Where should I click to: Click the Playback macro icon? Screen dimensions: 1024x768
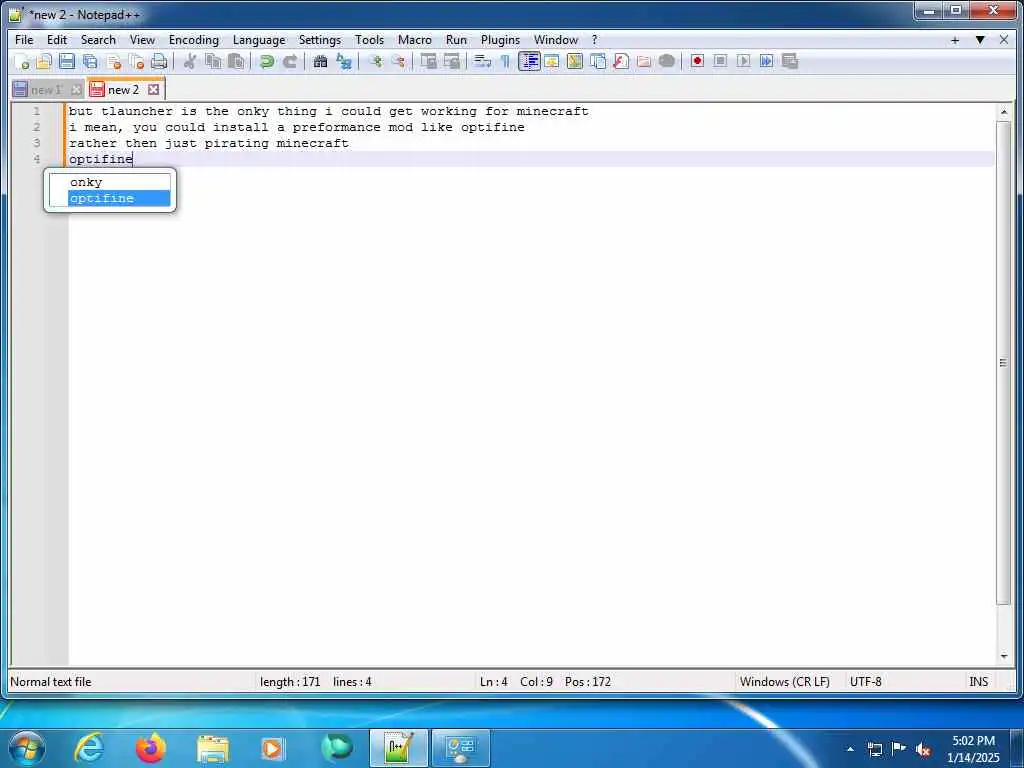coord(743,61)
